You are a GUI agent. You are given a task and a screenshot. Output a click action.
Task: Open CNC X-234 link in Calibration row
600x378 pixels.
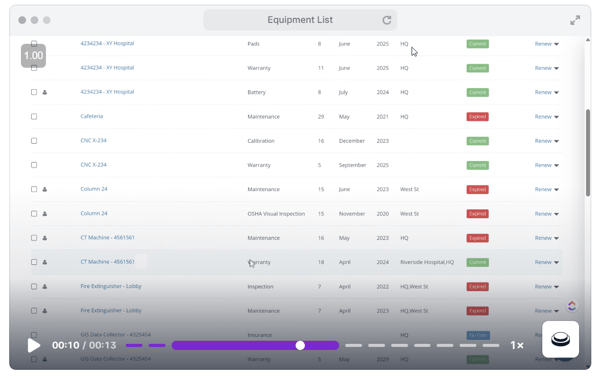click(93, 140)
